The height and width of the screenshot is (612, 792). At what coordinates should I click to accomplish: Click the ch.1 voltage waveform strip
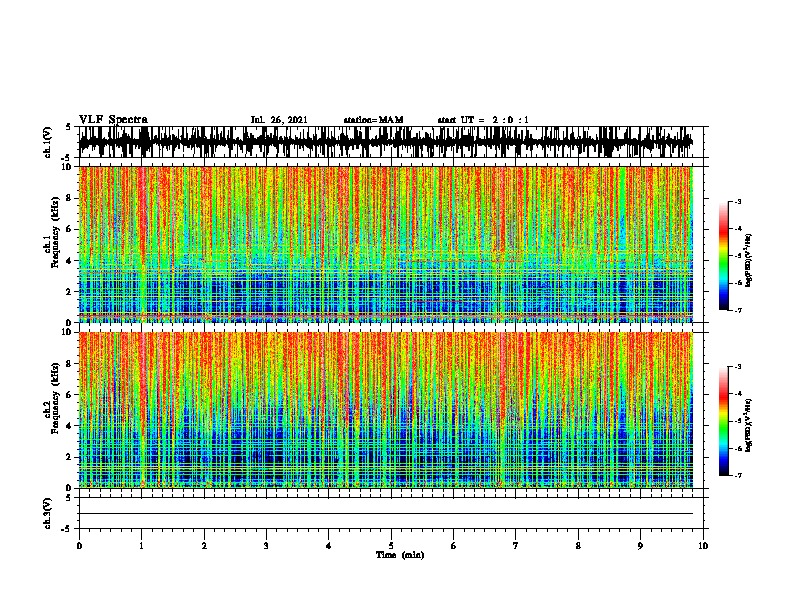(x=385, y=142)
